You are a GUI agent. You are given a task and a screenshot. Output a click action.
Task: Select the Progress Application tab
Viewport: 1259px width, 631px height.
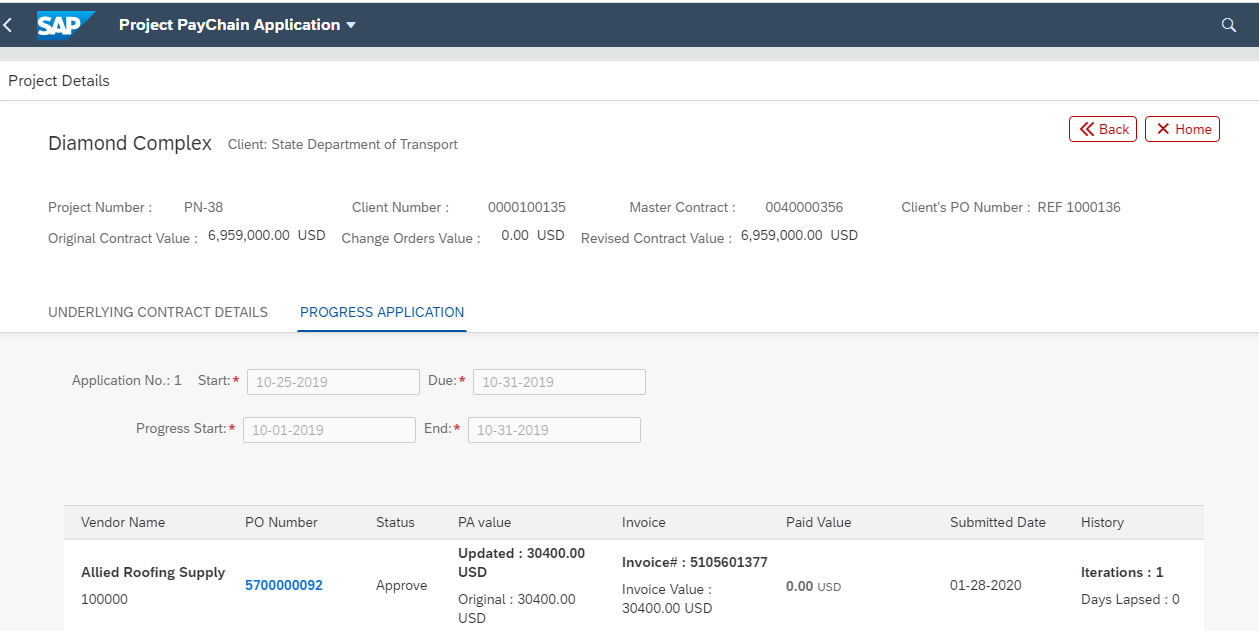pos(382,312)
